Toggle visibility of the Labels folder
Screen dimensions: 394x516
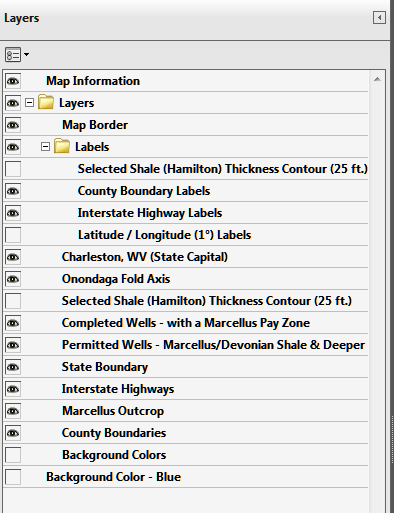(13, 147)
